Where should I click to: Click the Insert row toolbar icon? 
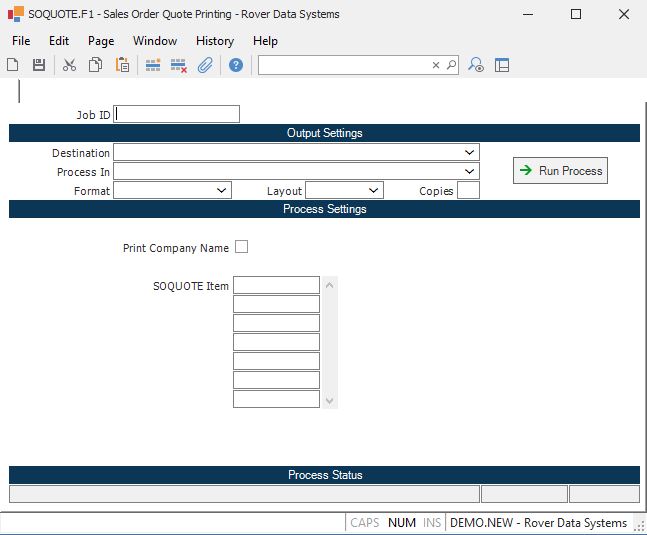point(153,65)
